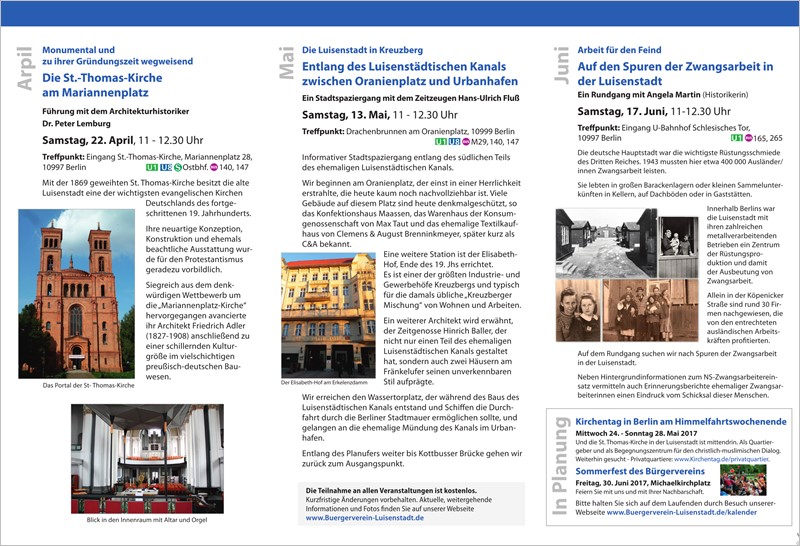800x546 pixels.
Task: Click the U1 icon under Schlesisches Tor Treffpunkt
Action: tap(736, 138)
